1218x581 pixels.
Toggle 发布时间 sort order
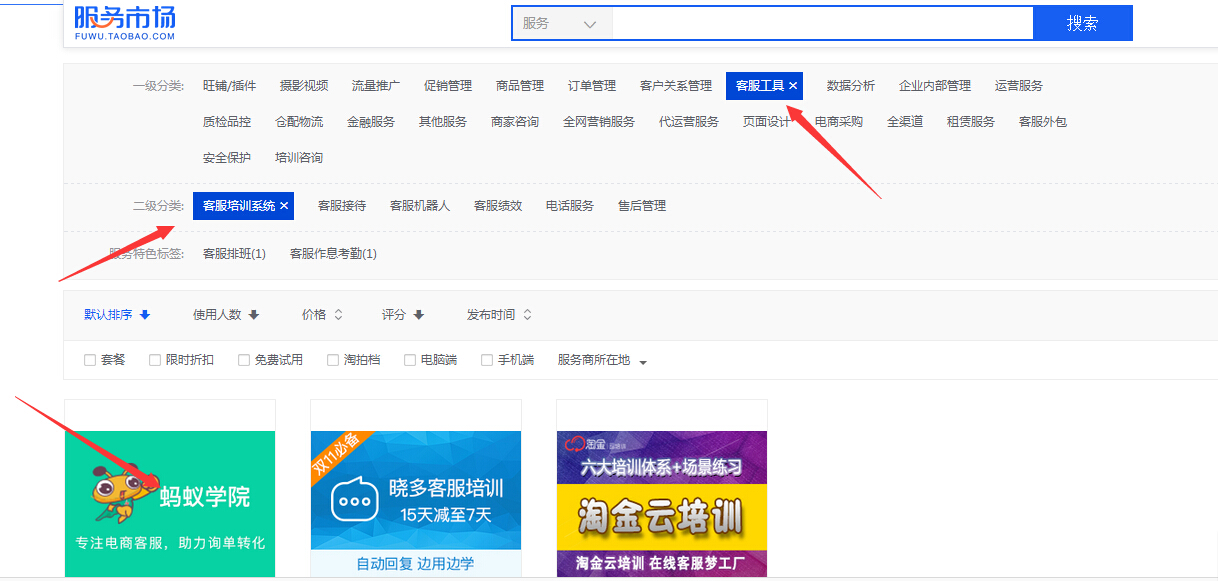point(527,315)
